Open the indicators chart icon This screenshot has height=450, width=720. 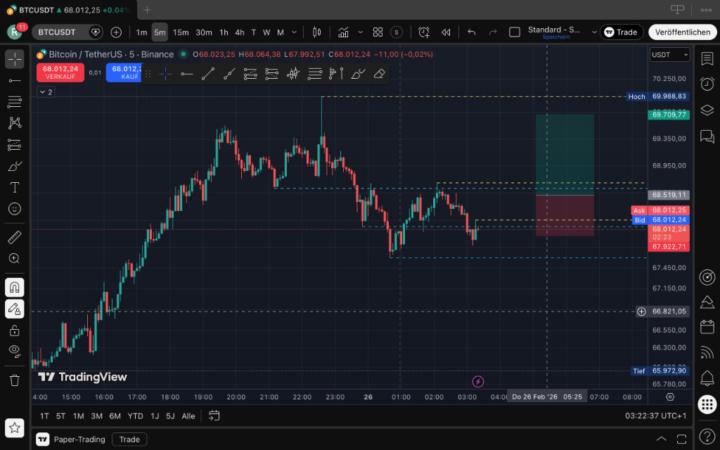(343, 32)
